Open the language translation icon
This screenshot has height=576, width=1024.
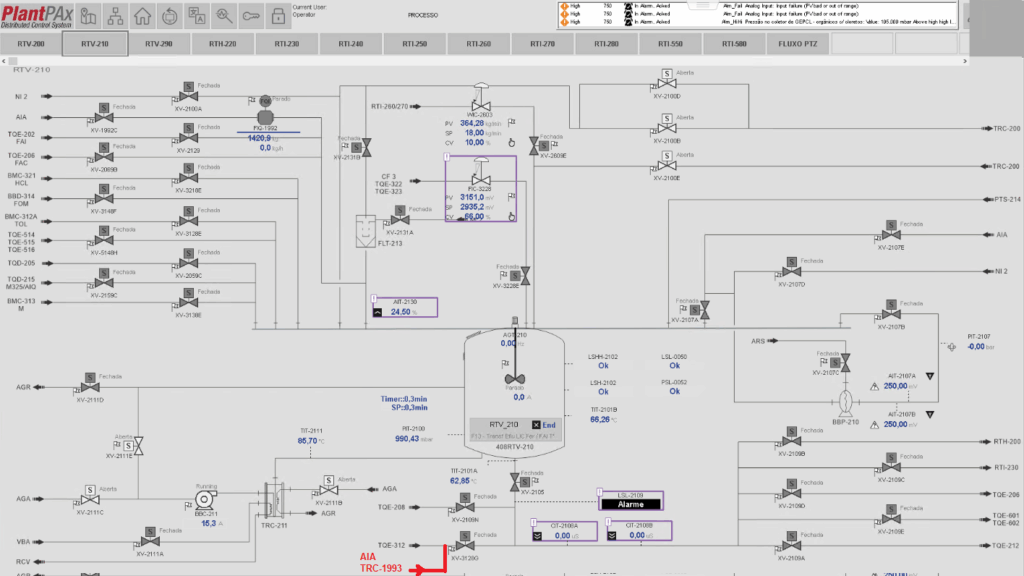click(x=198, y=16)
